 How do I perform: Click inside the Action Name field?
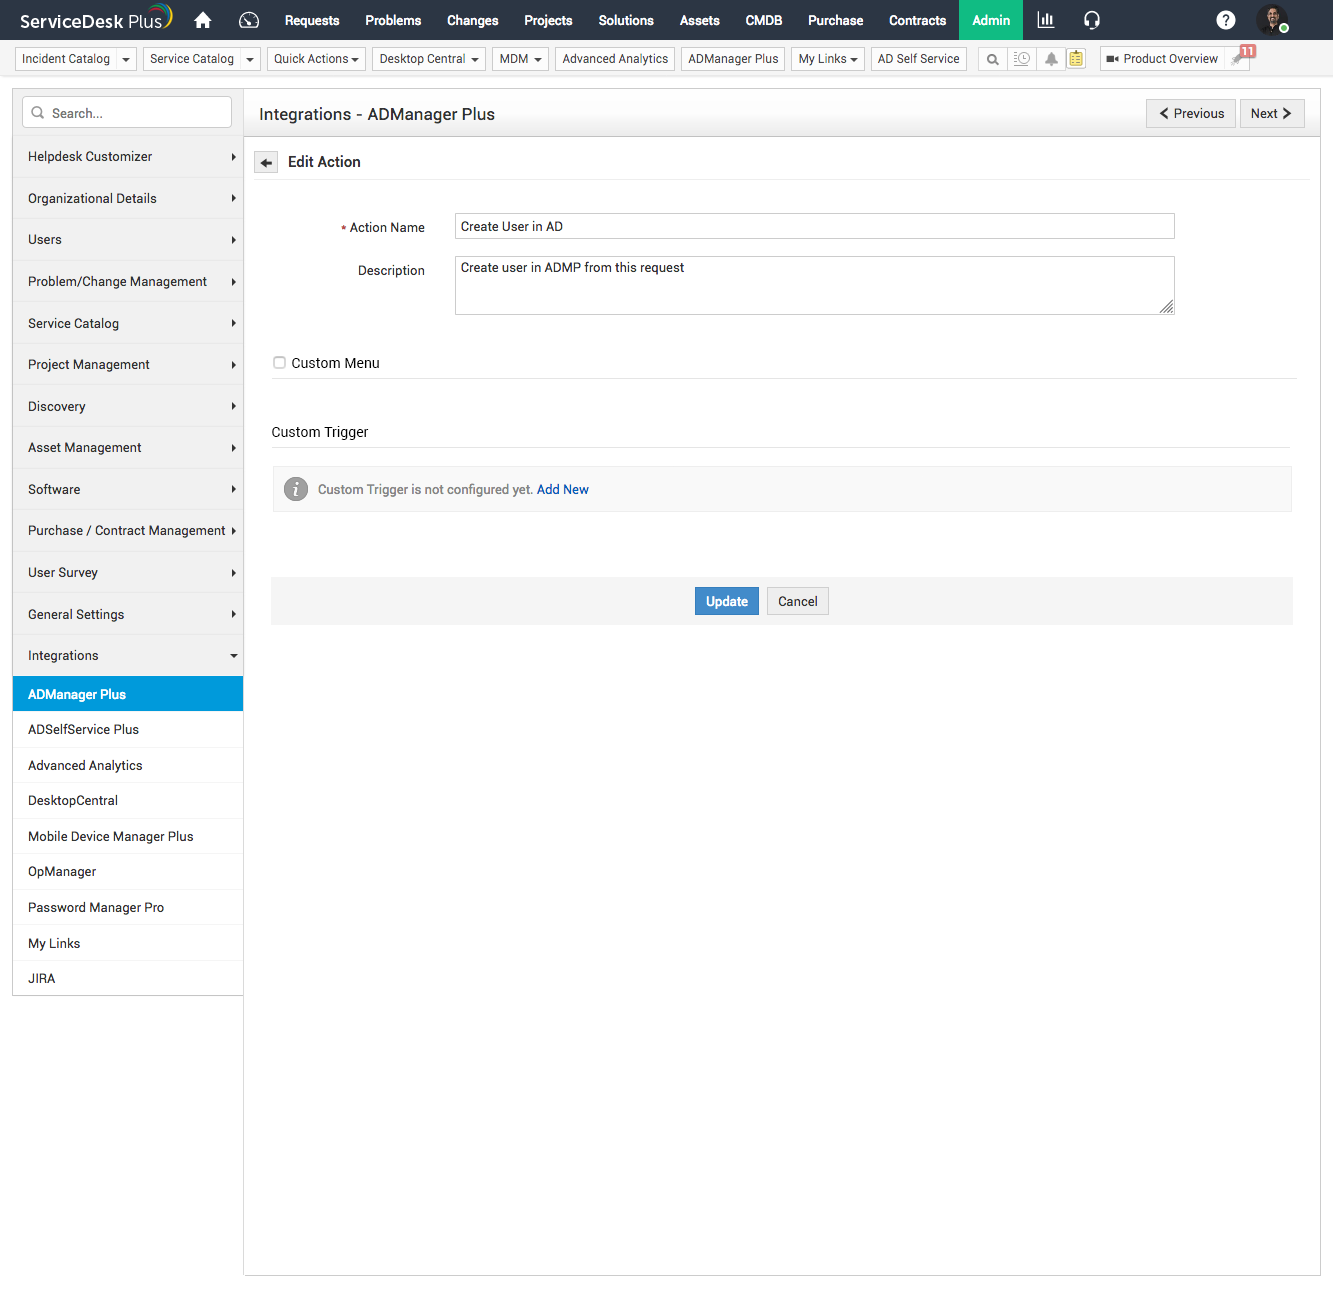(x=813, y=226)
